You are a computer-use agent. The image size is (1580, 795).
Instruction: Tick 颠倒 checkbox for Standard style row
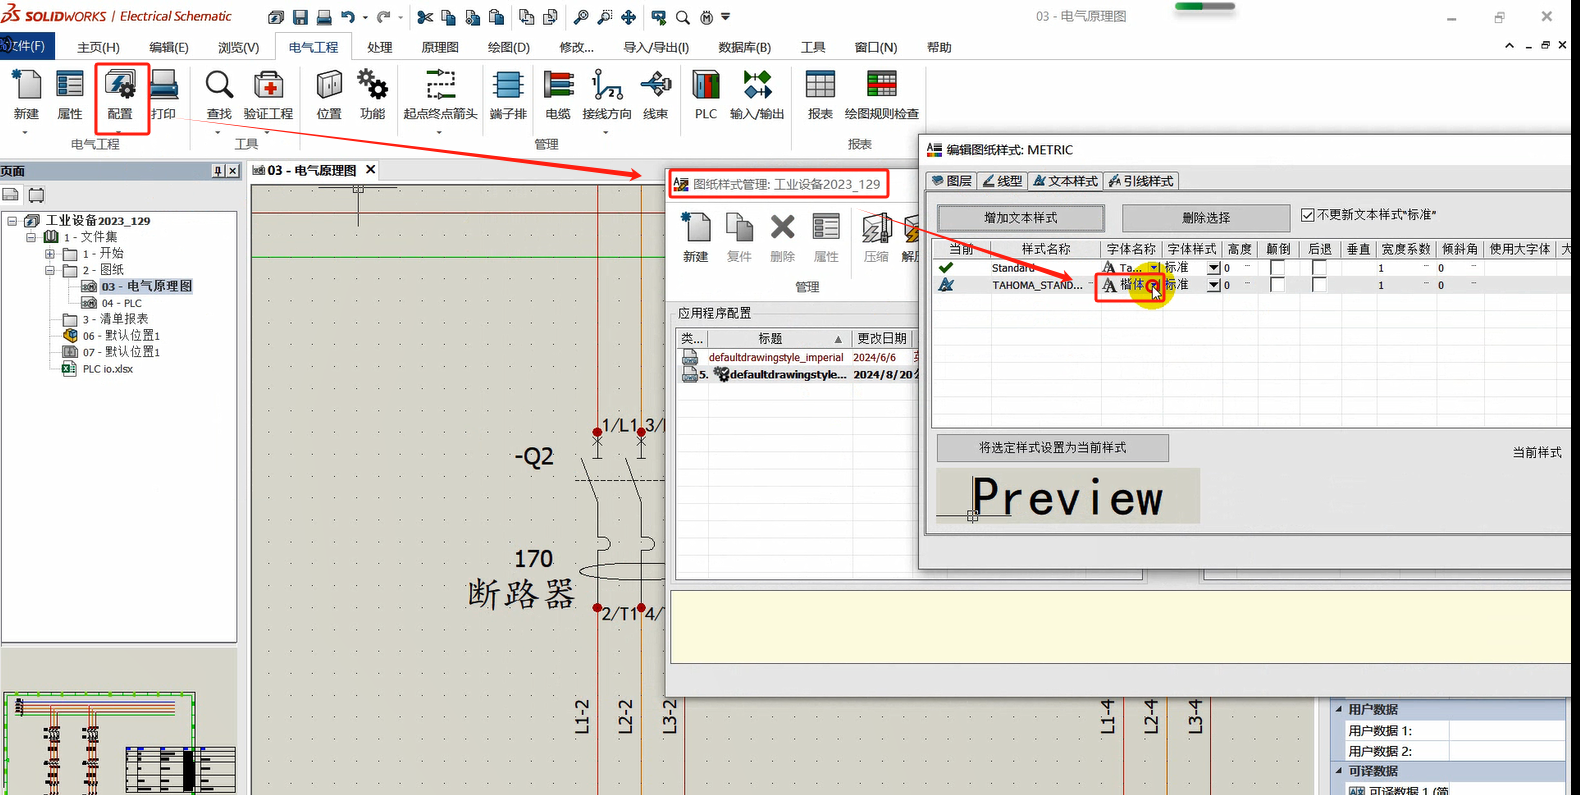tap(1277, 268)
